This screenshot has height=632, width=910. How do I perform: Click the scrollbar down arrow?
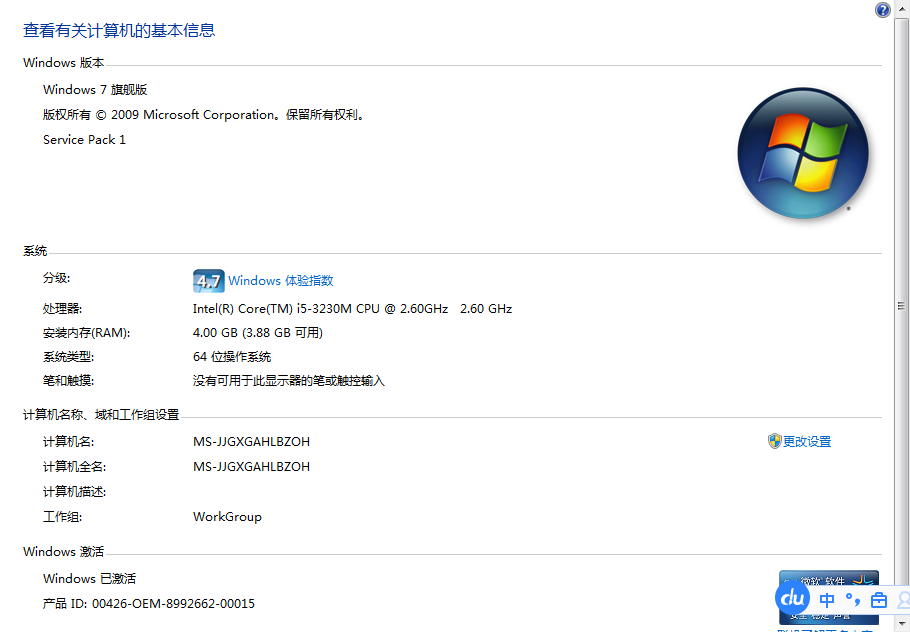pos(902,624)
